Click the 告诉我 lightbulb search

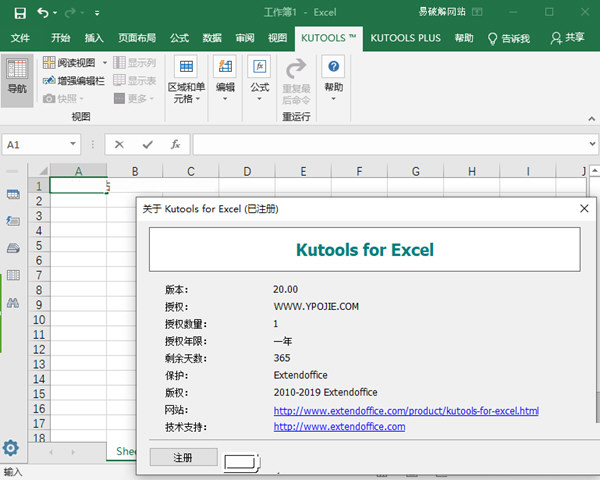pos(509,38)
